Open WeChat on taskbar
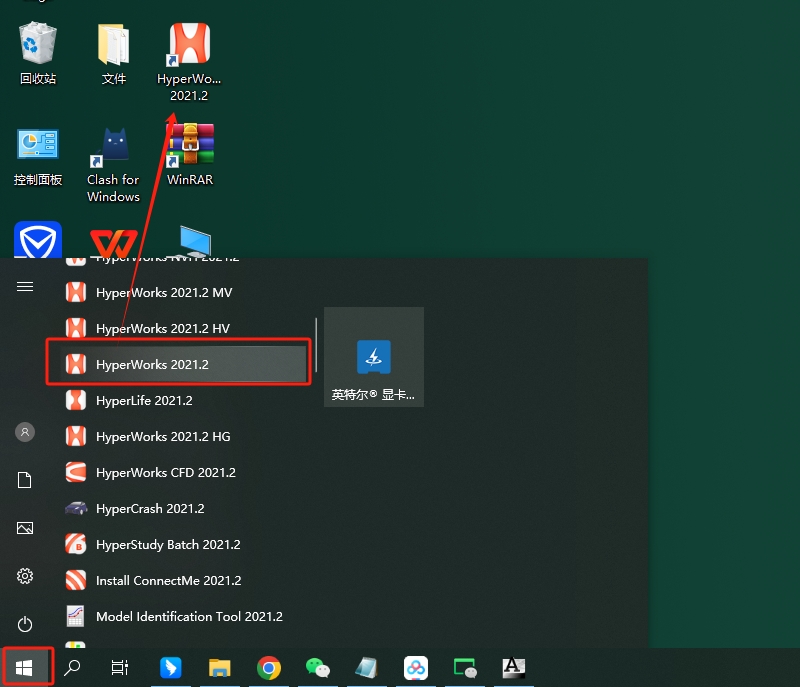 (318, 667)
